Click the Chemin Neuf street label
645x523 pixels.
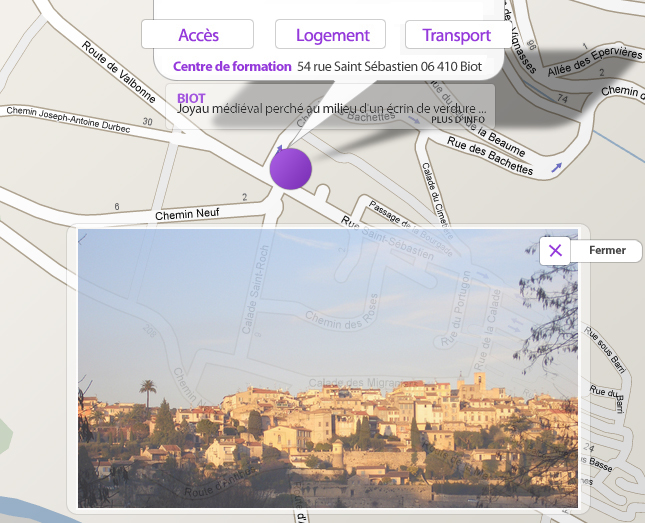[x=187, y=215]
